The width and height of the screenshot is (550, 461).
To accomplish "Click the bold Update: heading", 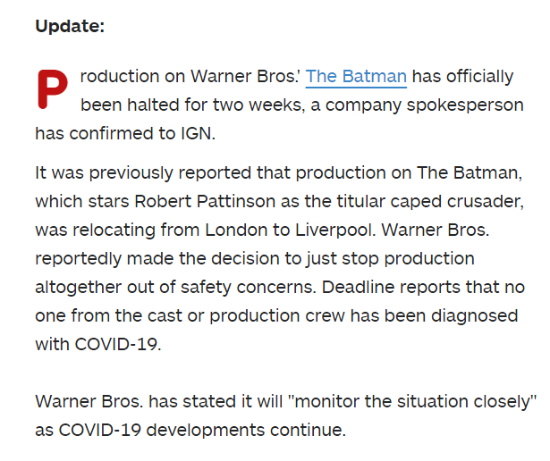I will (70, 26).
